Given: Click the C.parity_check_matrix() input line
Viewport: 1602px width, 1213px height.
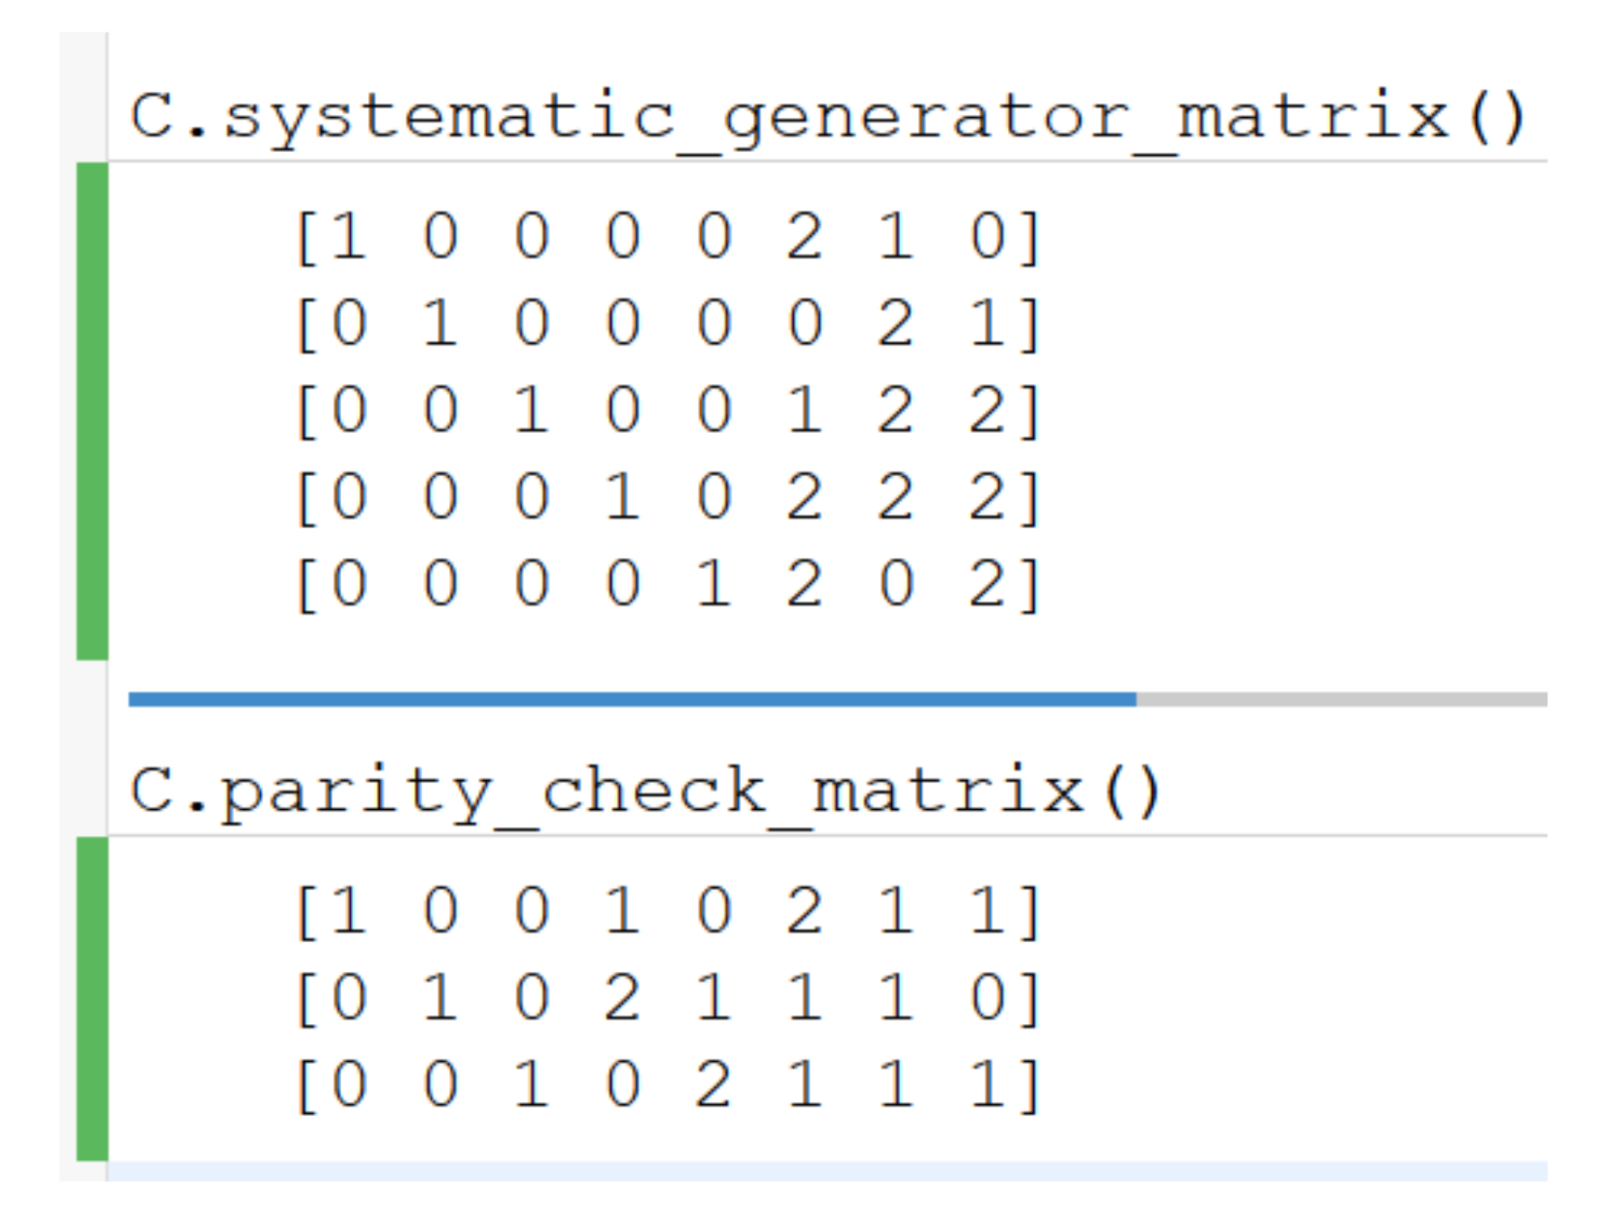Looking at the screenshot, I should coord(645,792).
